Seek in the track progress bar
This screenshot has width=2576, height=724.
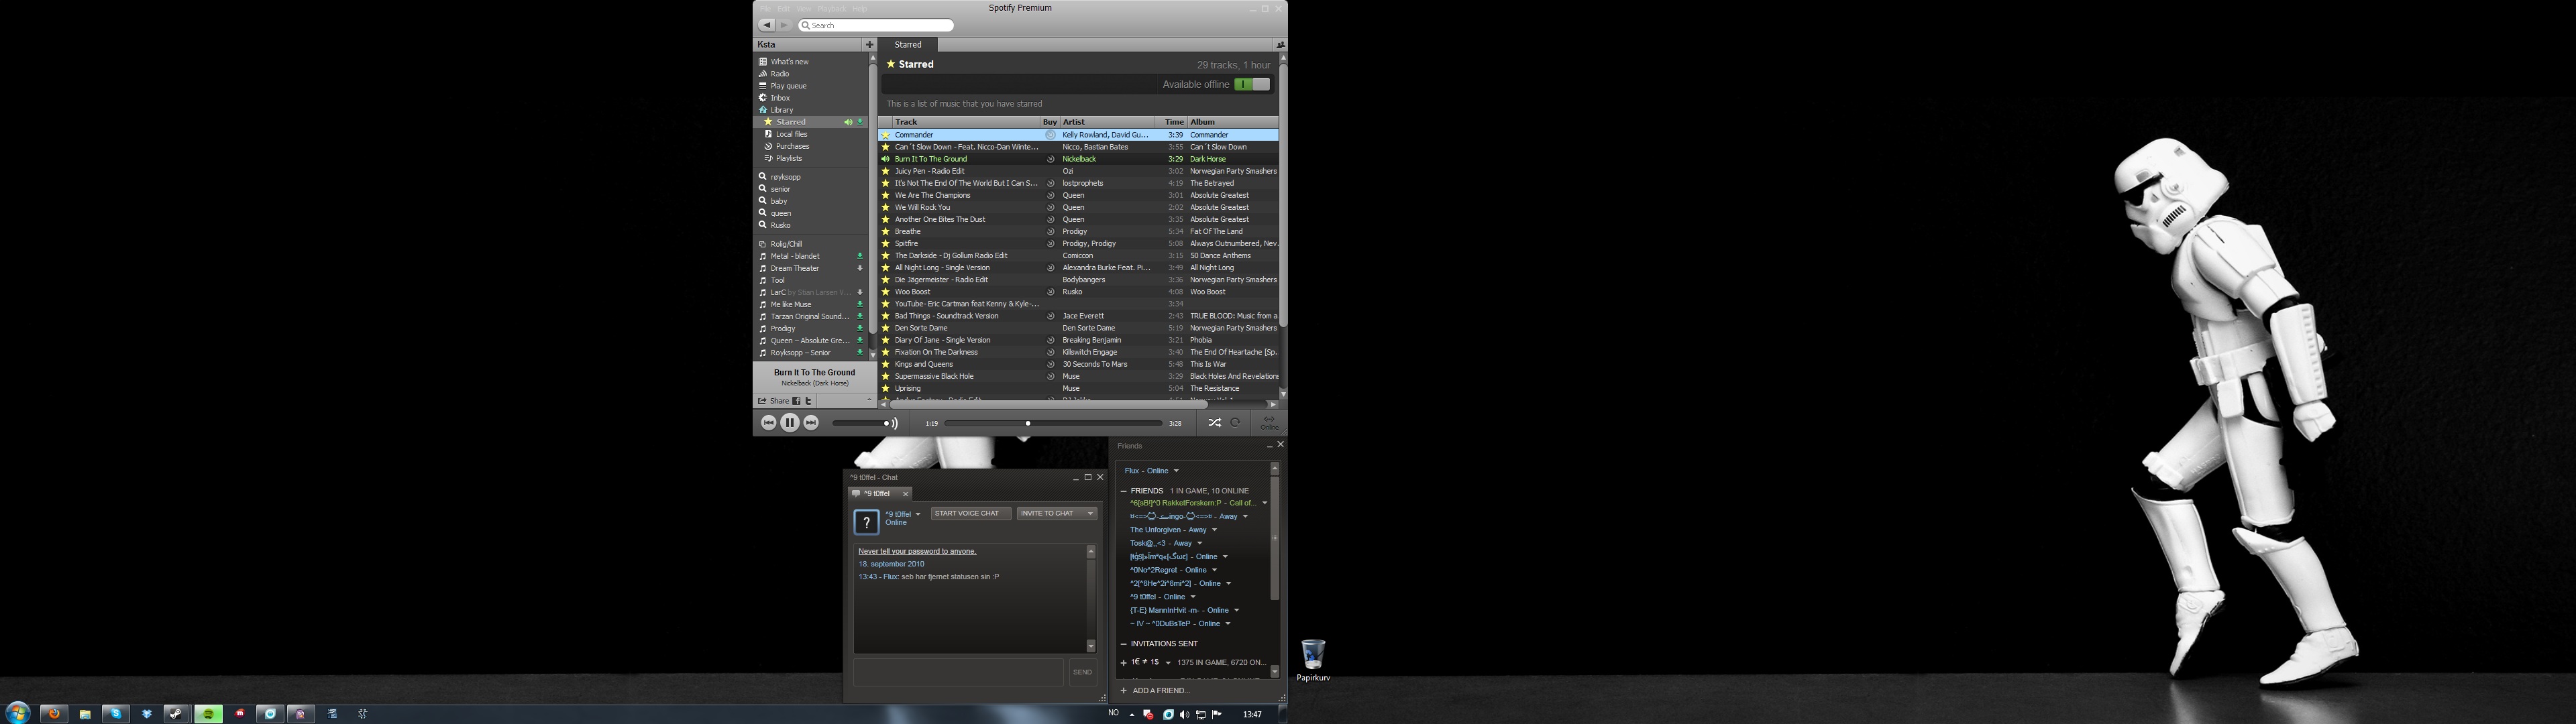(1053, 424)
